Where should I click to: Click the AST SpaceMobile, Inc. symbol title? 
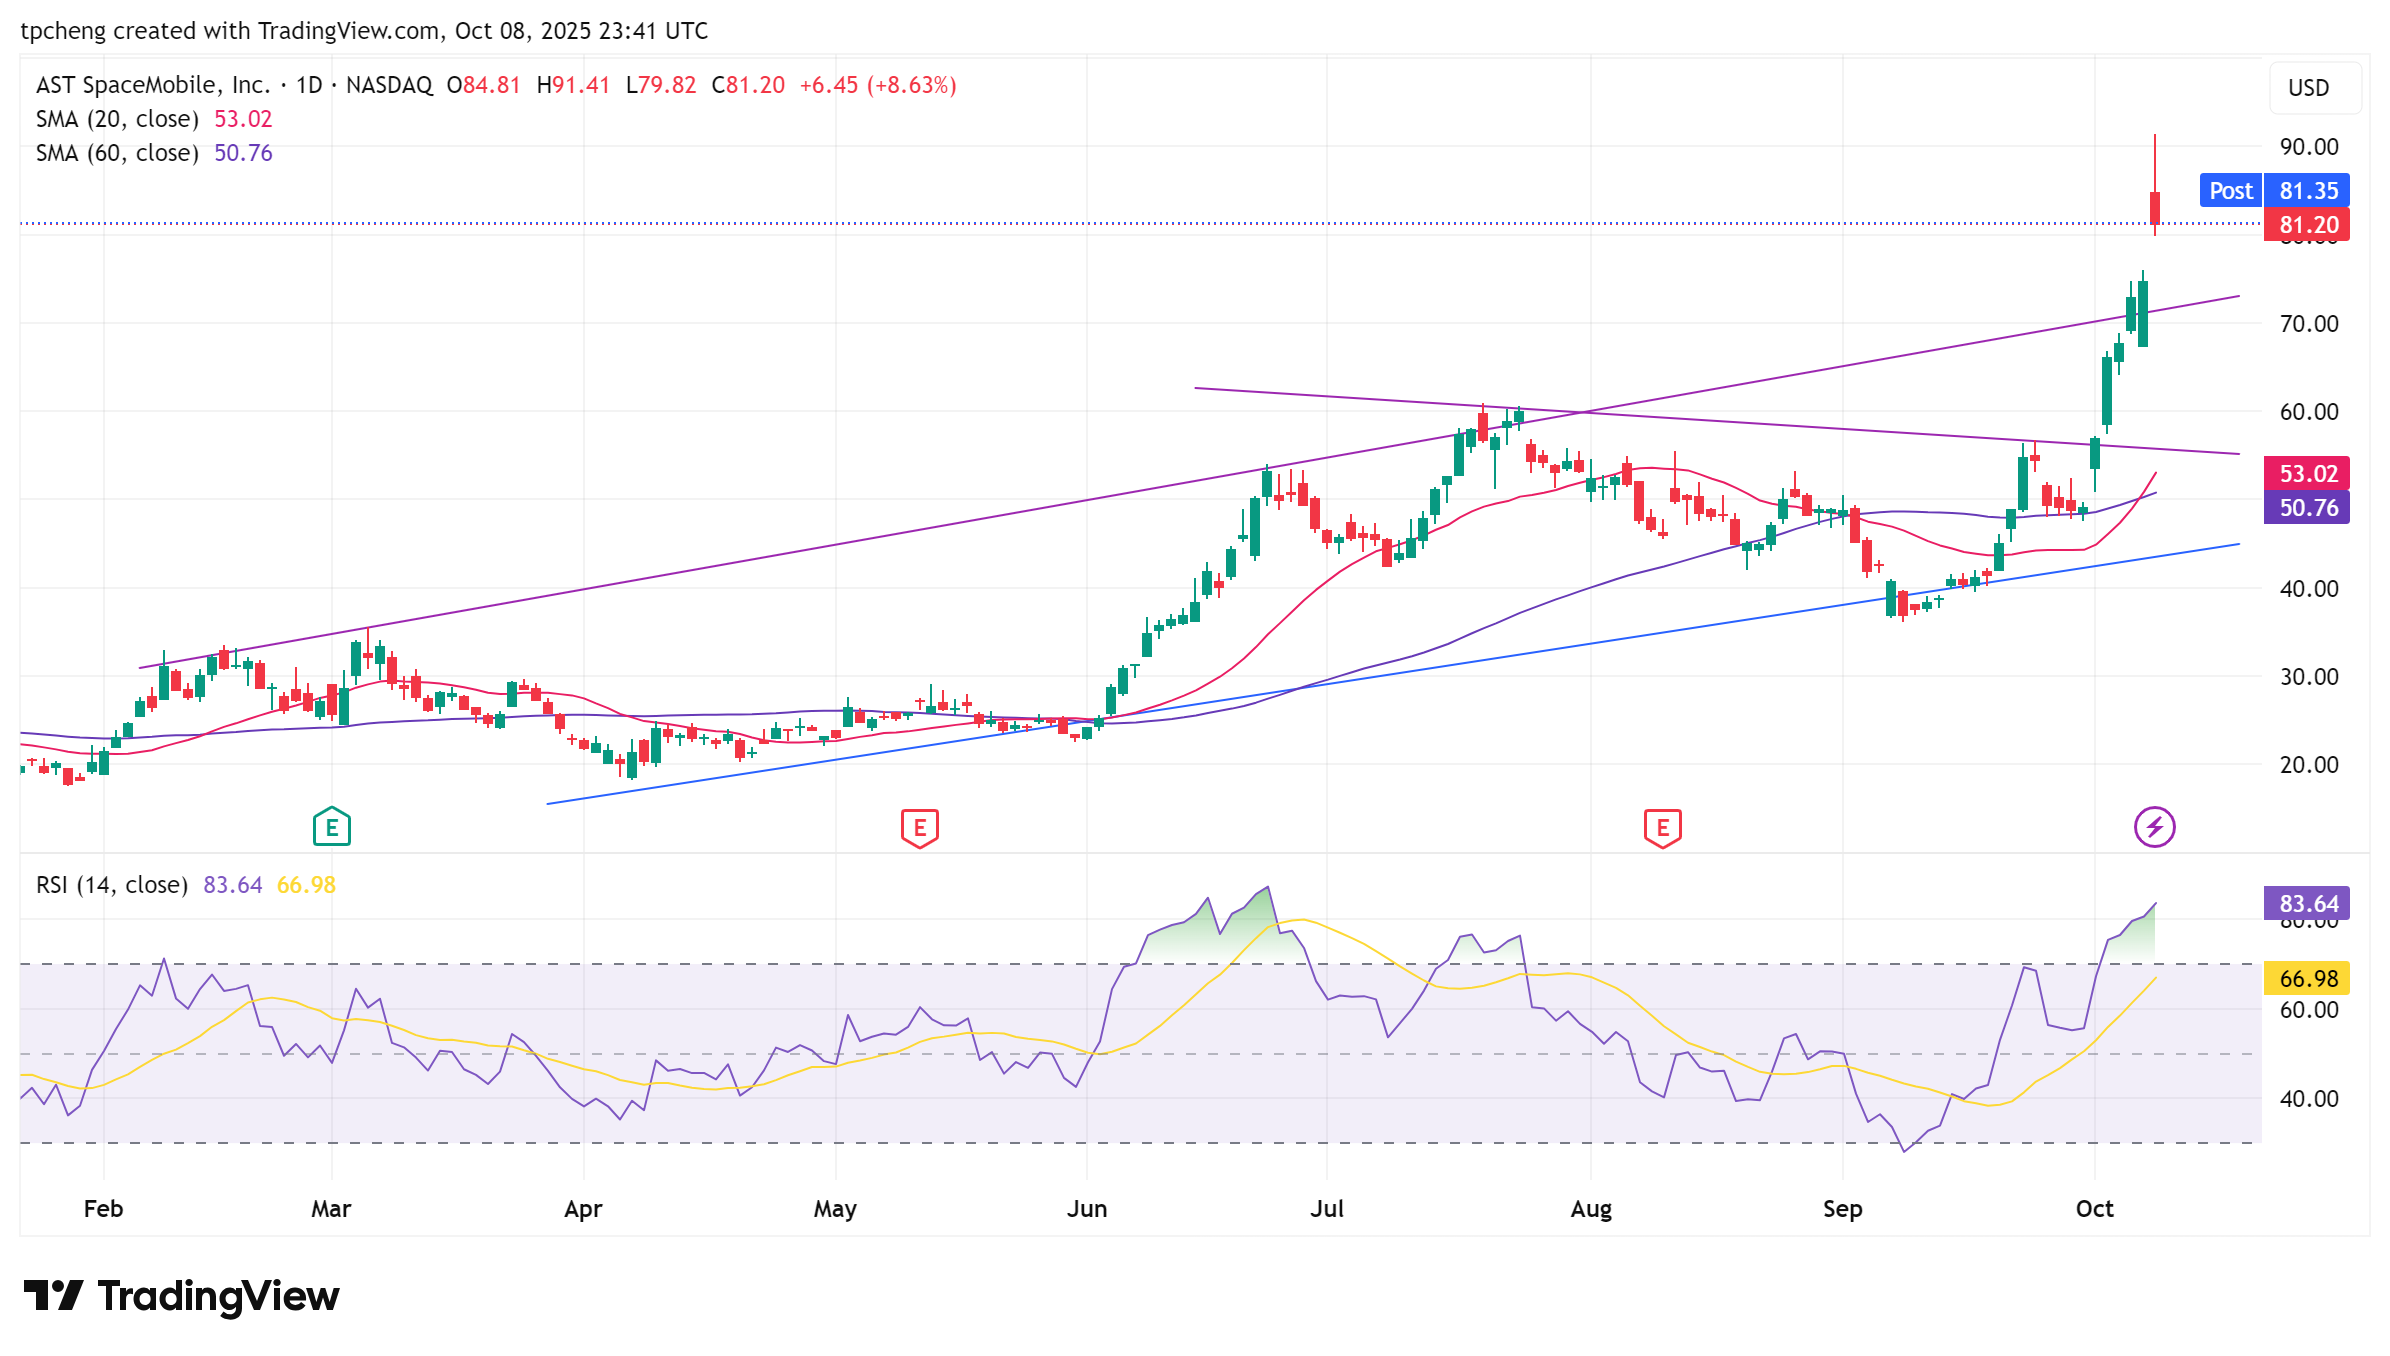click(153, 85)
